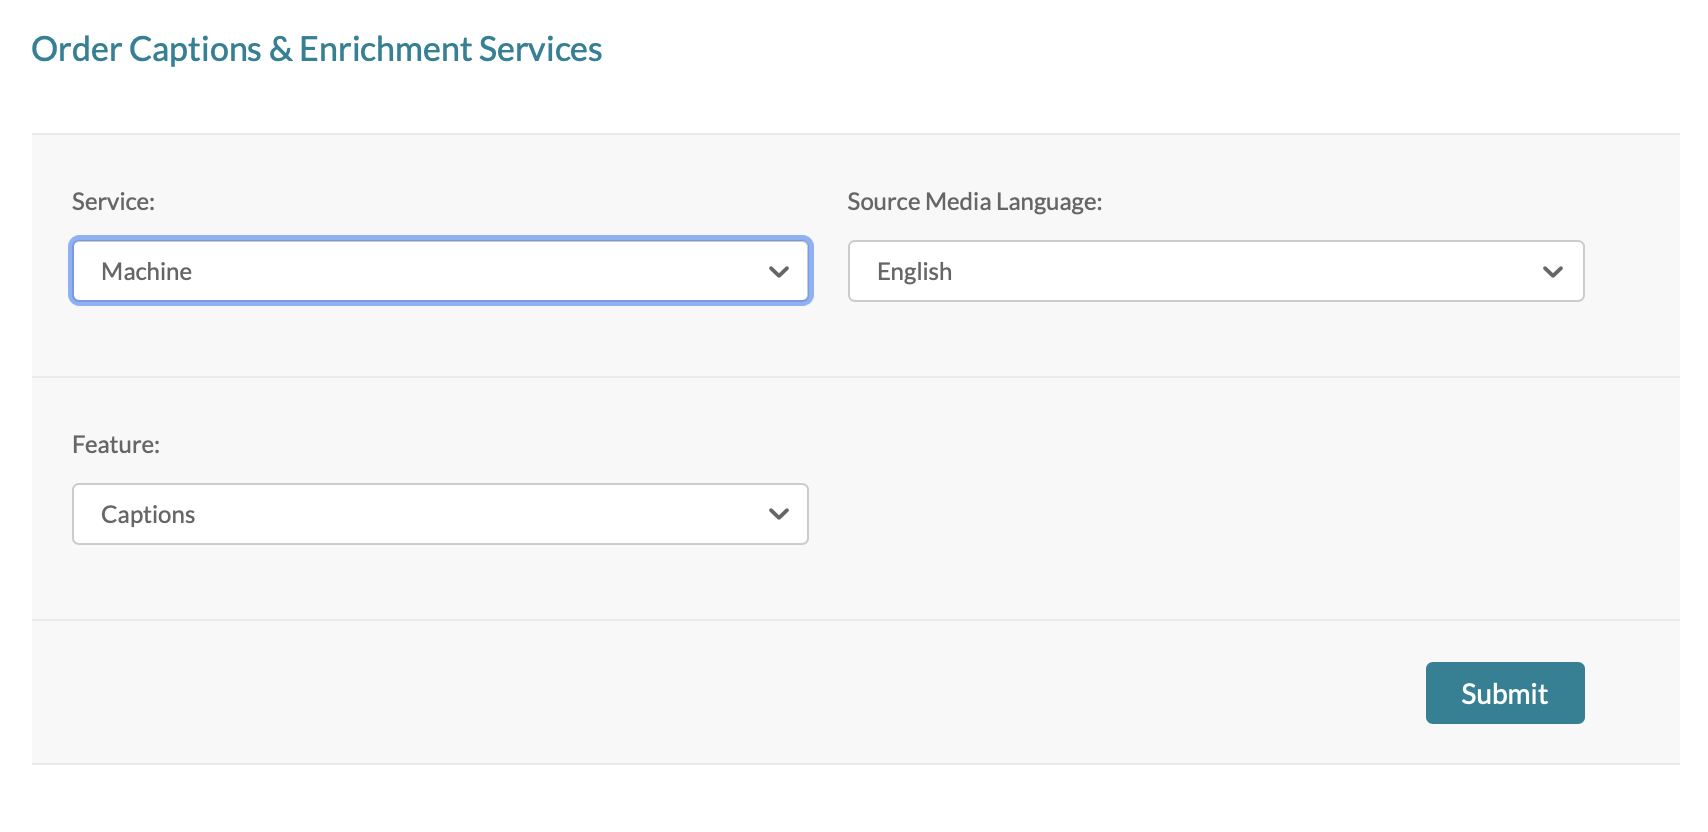Click the chevron arrow in Service dropdown

pyautogui.click(x=778, y=272)
